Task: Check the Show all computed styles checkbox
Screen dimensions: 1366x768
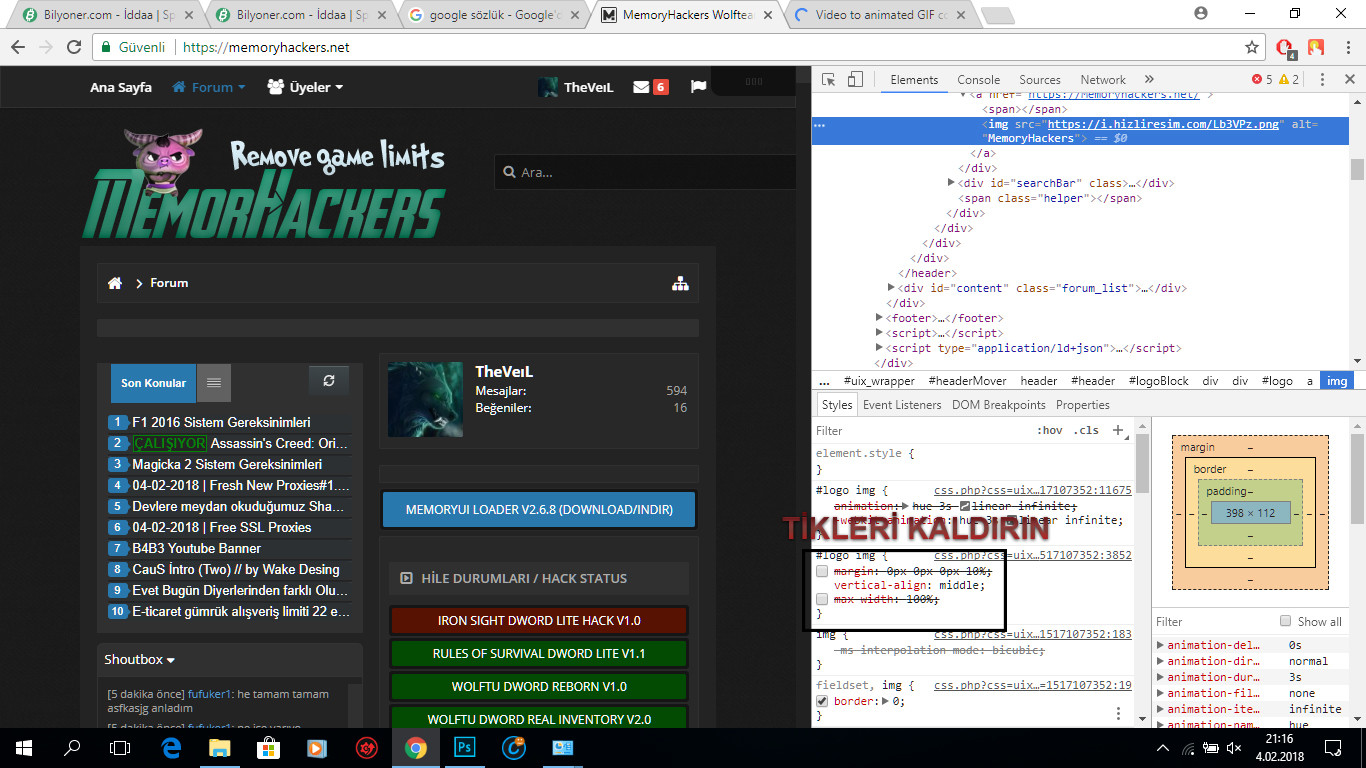Action: coord(1285,621)
